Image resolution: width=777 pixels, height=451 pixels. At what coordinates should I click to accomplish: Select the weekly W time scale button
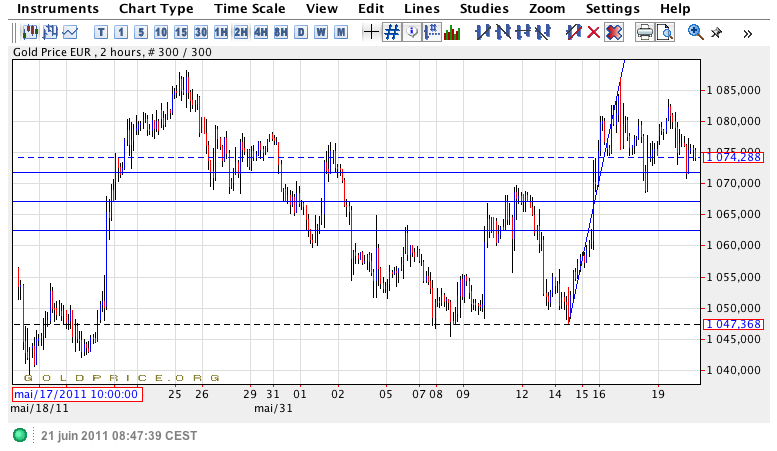[321, 32]
